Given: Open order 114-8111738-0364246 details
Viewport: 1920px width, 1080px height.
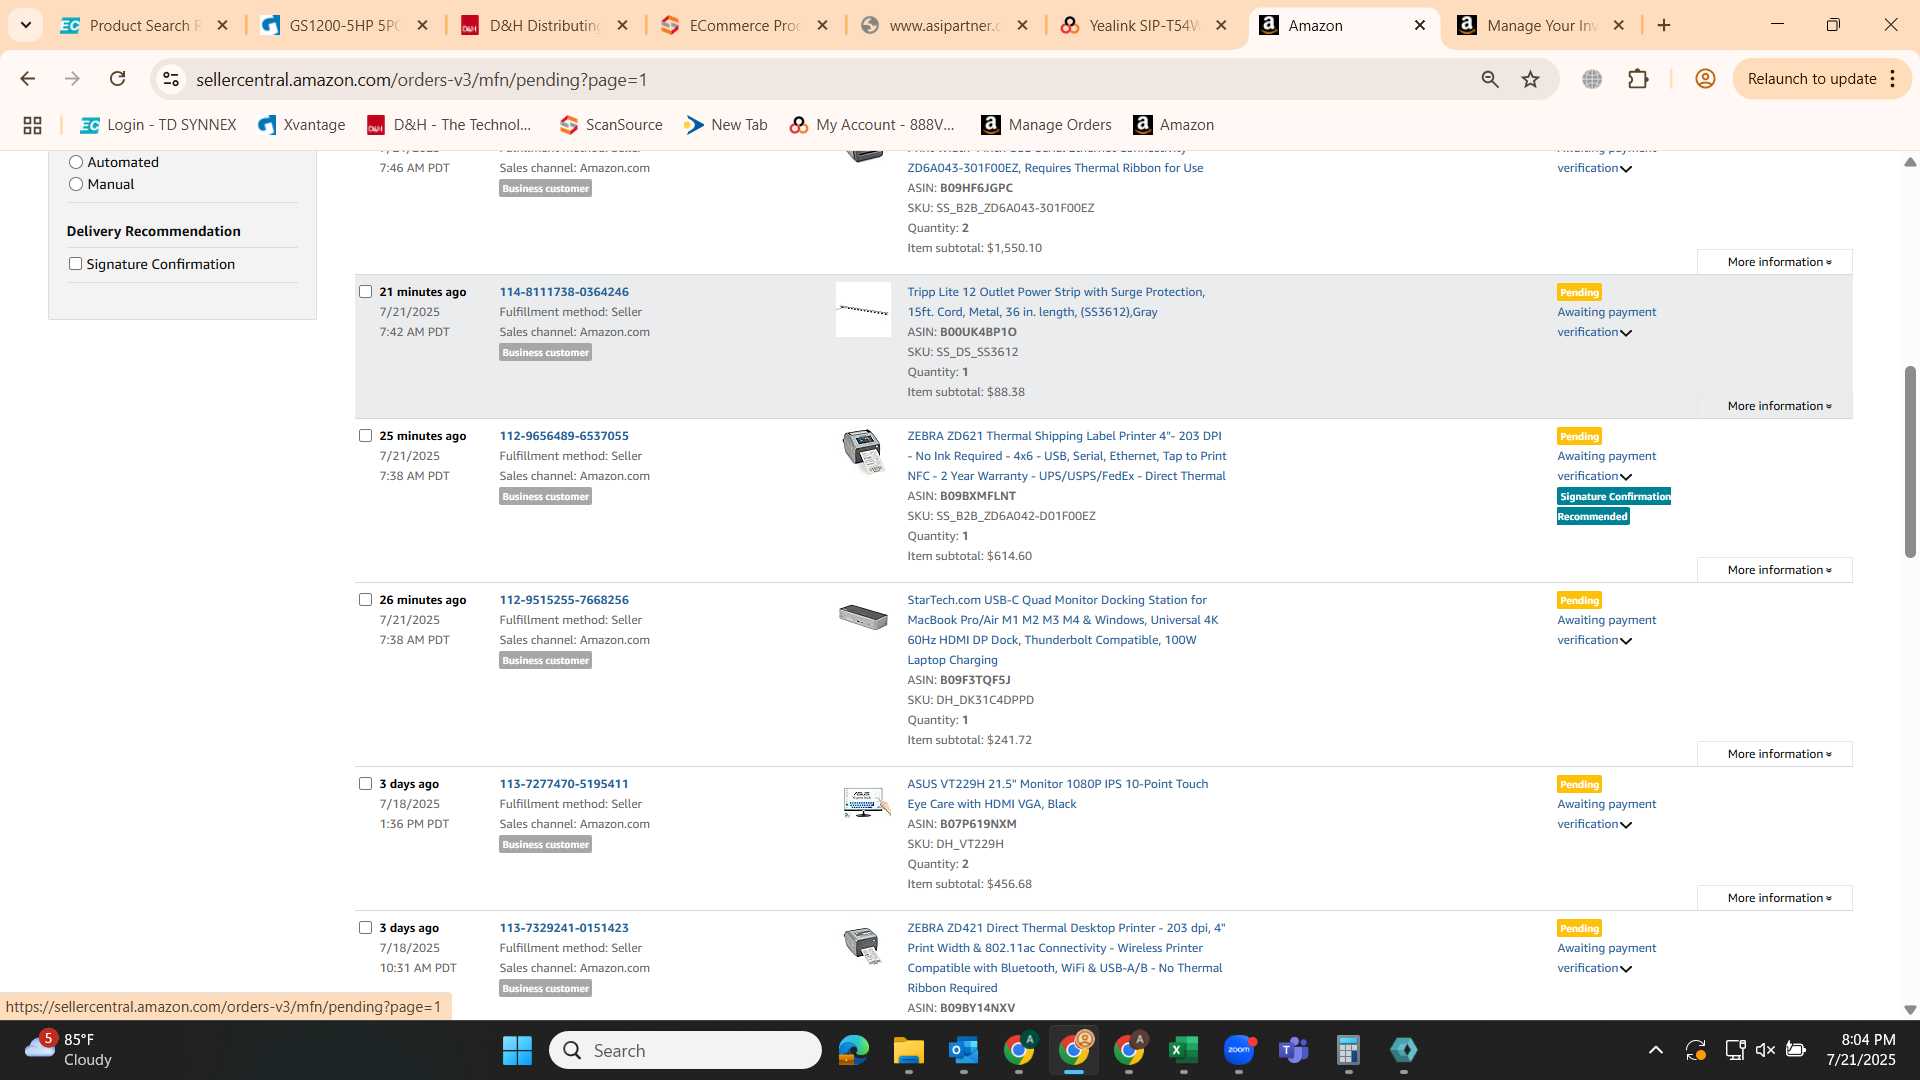Looking at the screenshot, I should coord(564,292).
